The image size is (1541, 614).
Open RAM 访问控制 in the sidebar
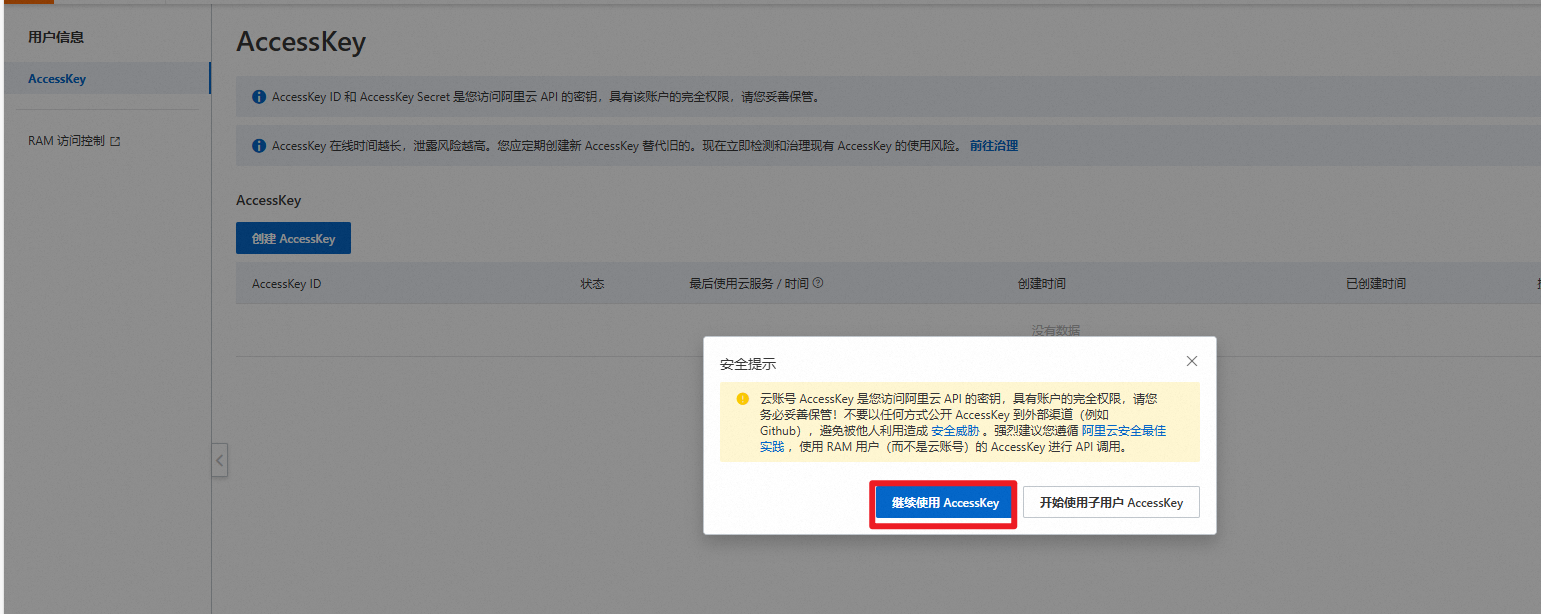[66, 141]
